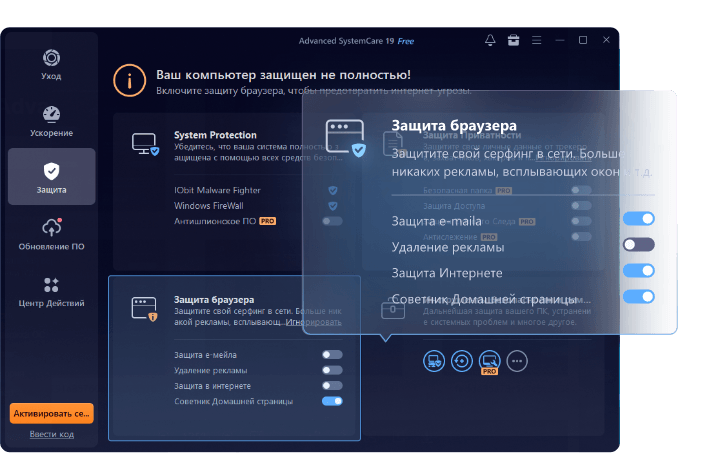
Task: Click the PRO monitor wrench round tool icon
Action: 490,362
